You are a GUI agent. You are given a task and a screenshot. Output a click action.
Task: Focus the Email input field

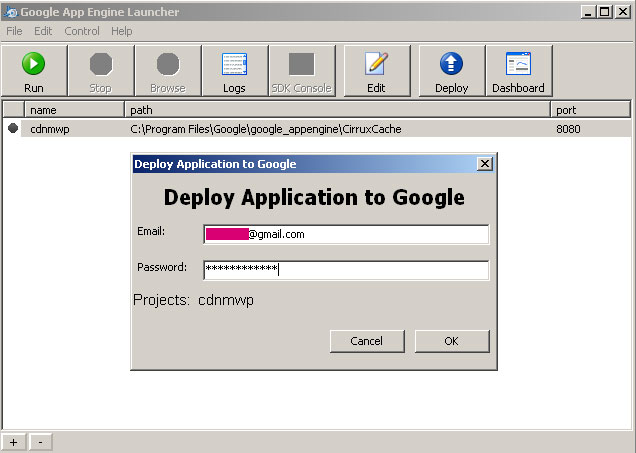point(346,234)
